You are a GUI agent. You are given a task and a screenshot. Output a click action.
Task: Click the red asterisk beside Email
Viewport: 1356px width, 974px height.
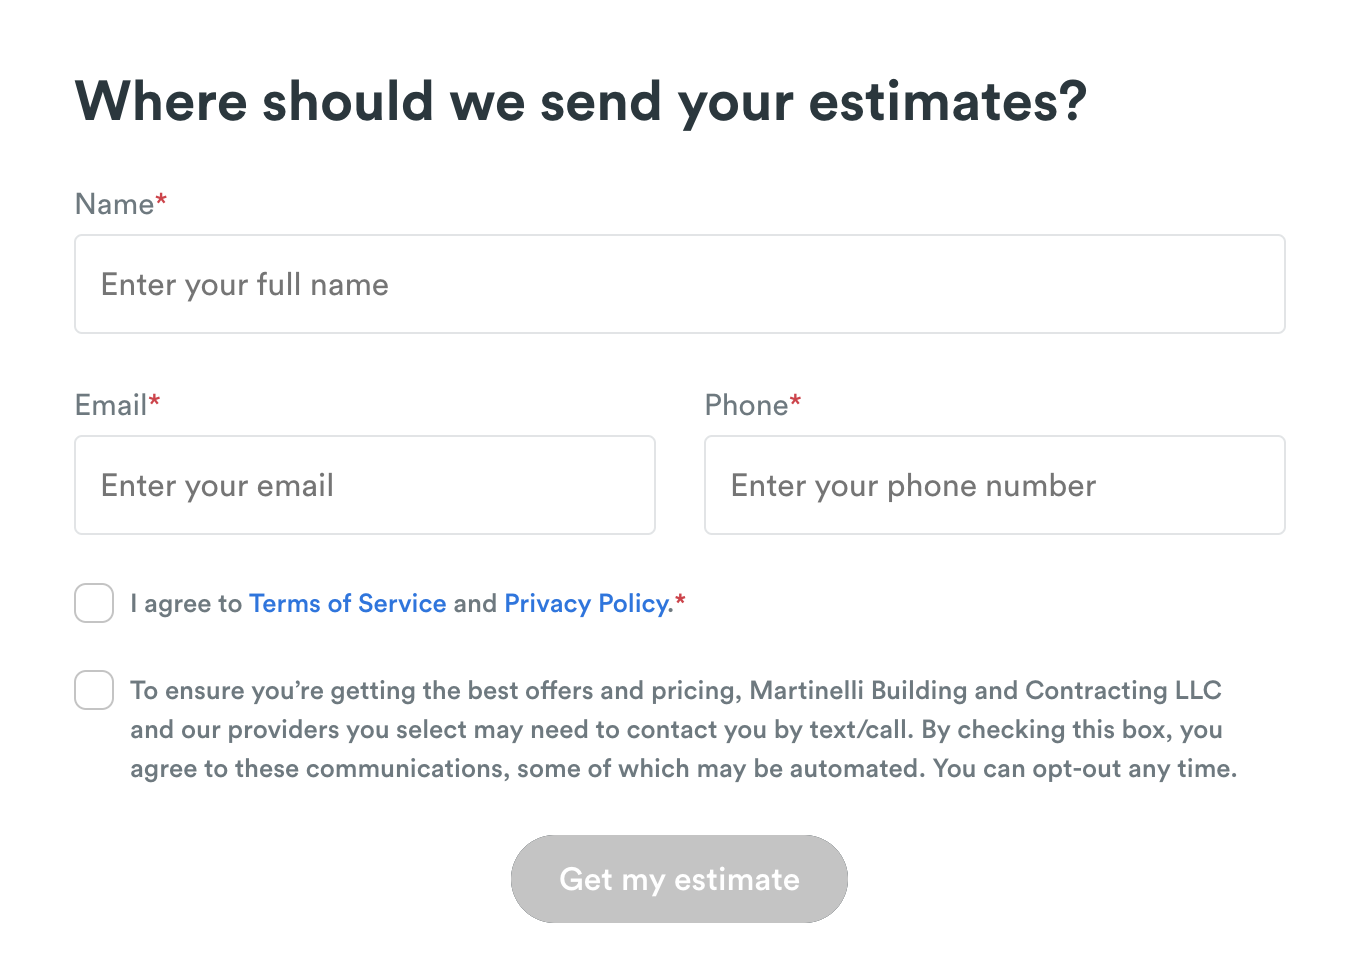point(154,402)
